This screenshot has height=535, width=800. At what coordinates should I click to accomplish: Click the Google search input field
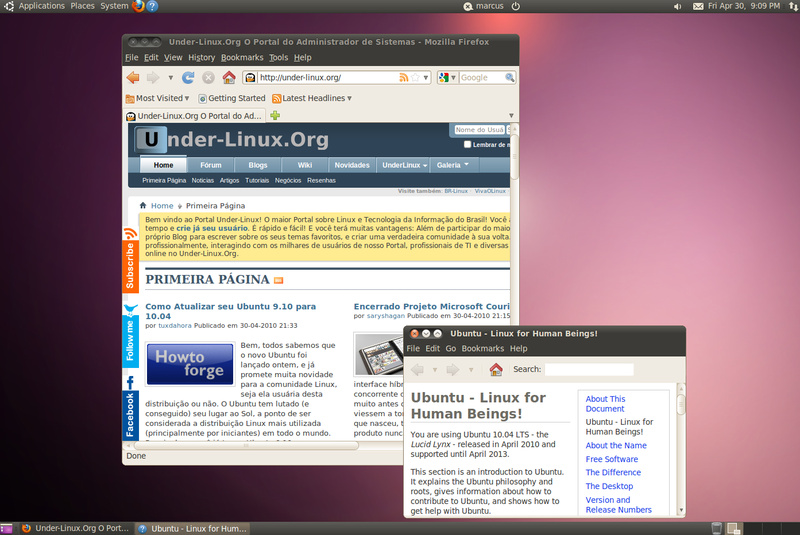(x=481, y=78)
